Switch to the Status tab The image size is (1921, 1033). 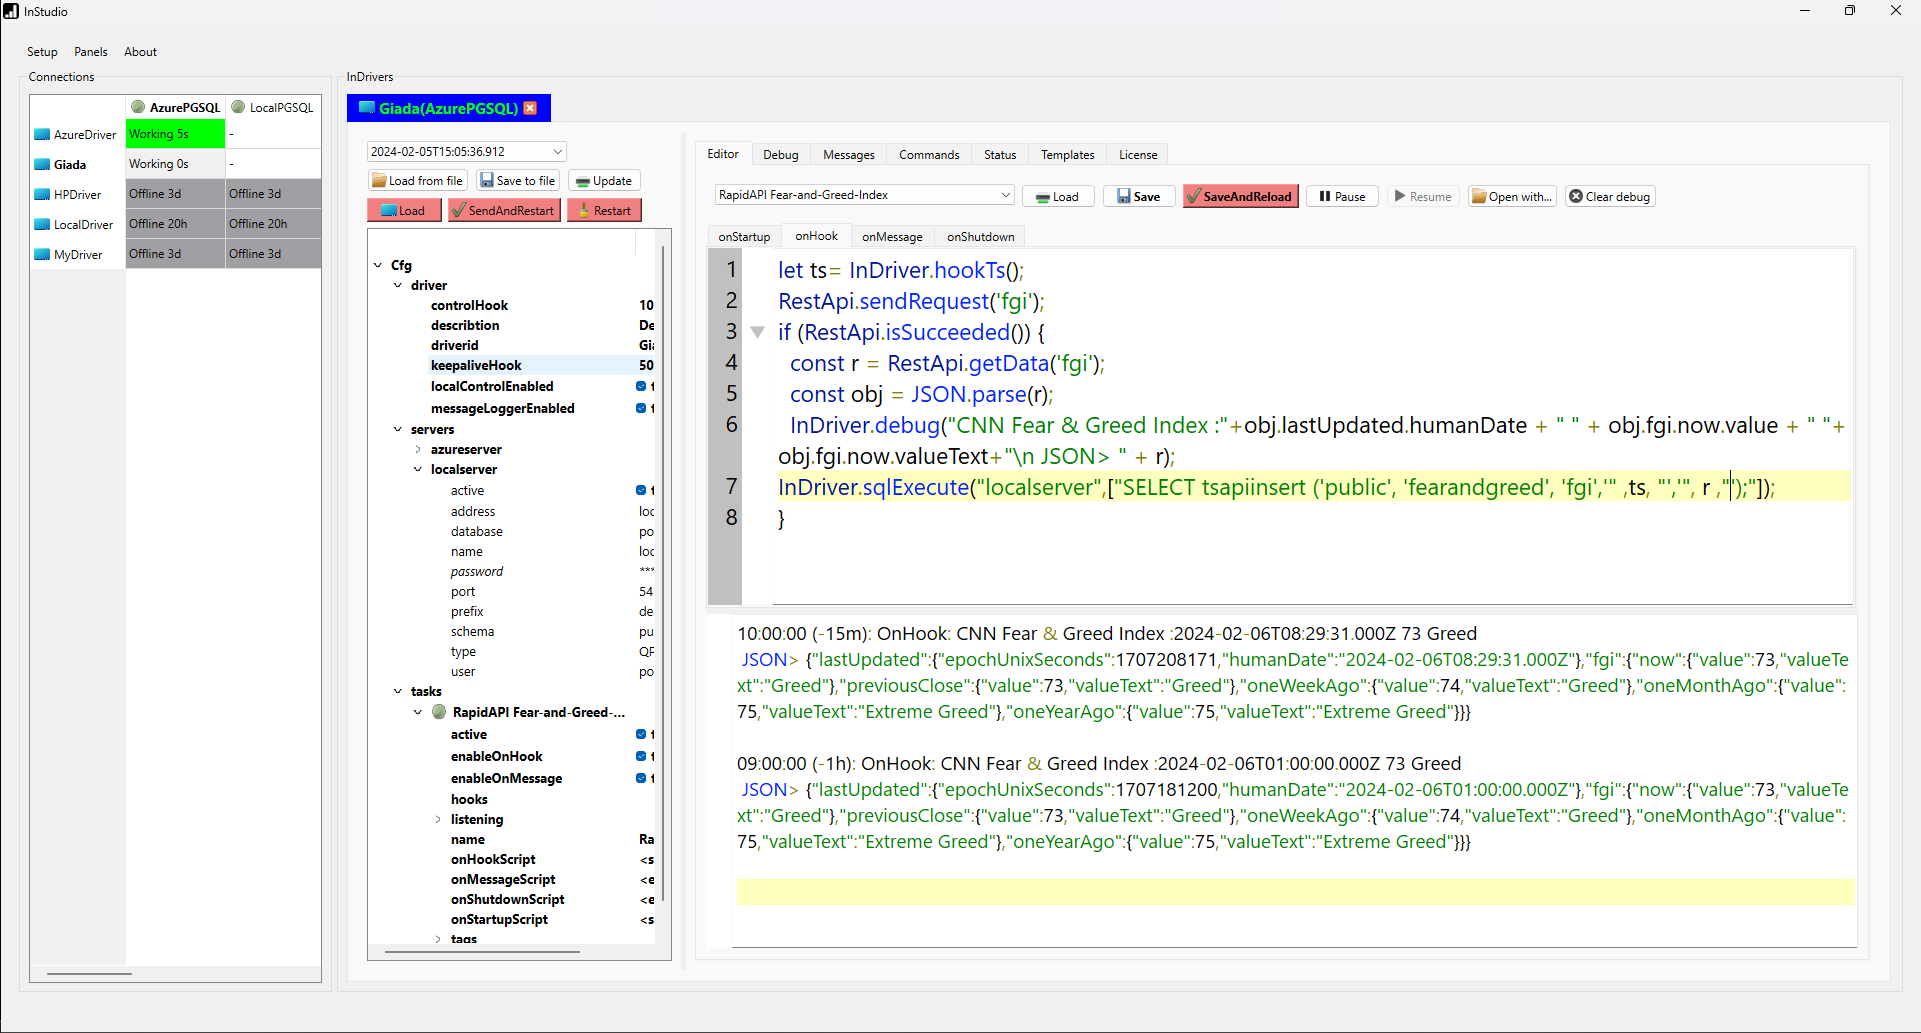1000,155
